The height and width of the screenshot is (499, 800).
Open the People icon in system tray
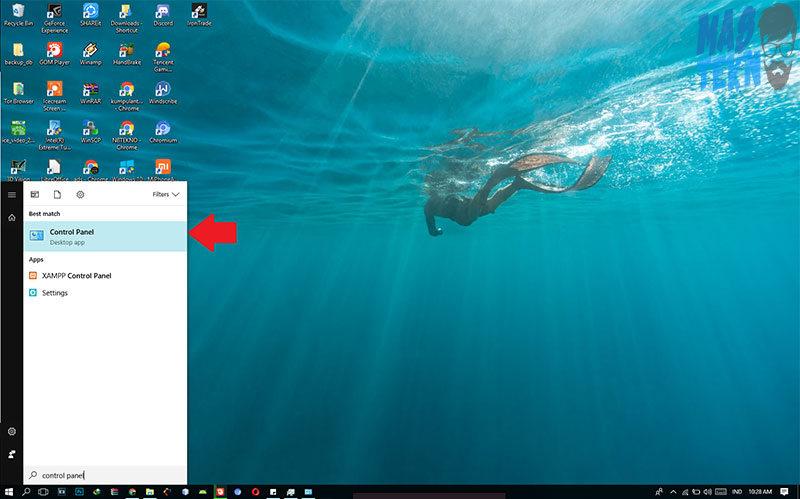click(659, 492)
